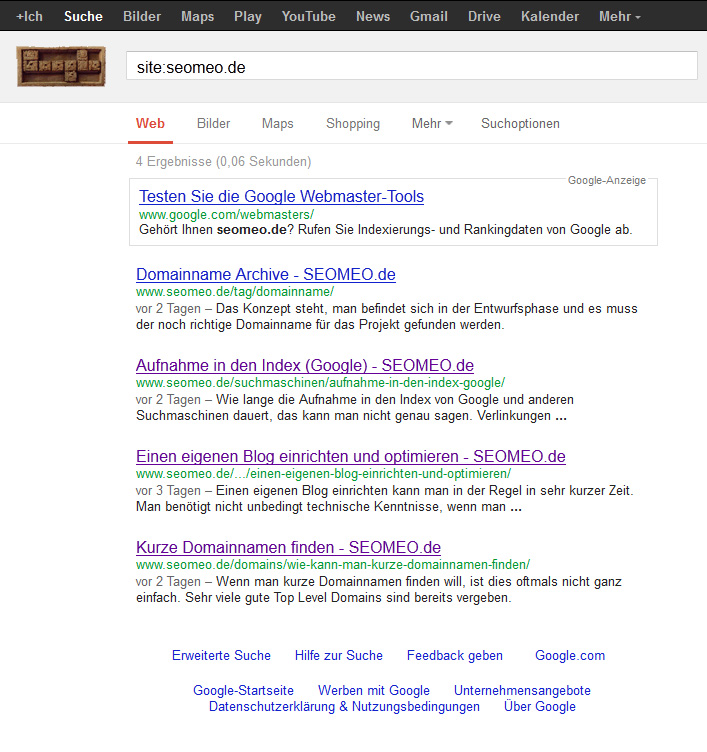Open Über Google
707x752 pixels.
tap(540, 707)
